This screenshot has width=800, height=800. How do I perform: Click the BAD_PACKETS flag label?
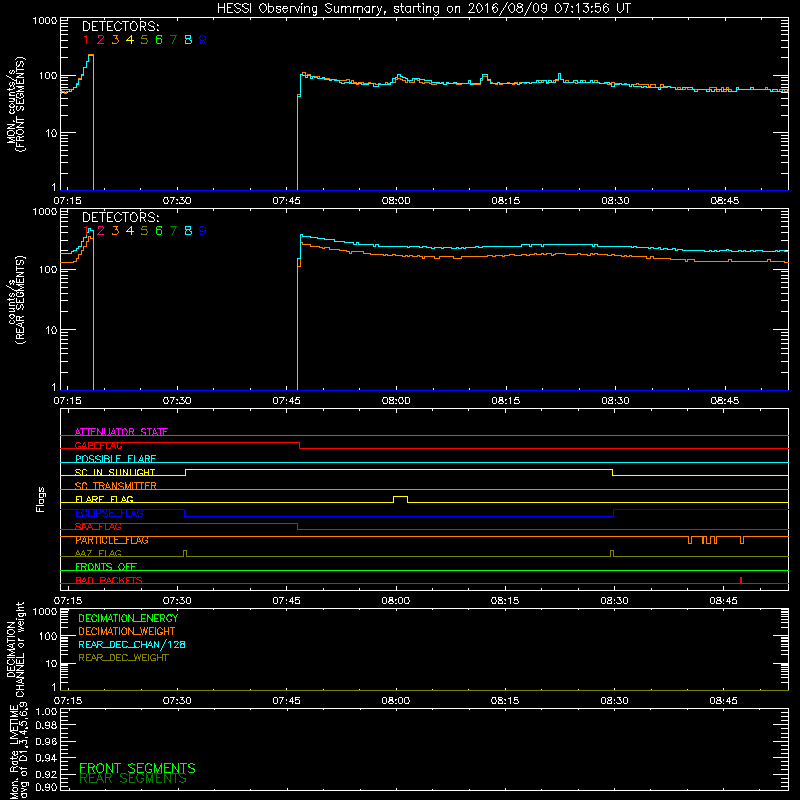click(x=109, y=580)
